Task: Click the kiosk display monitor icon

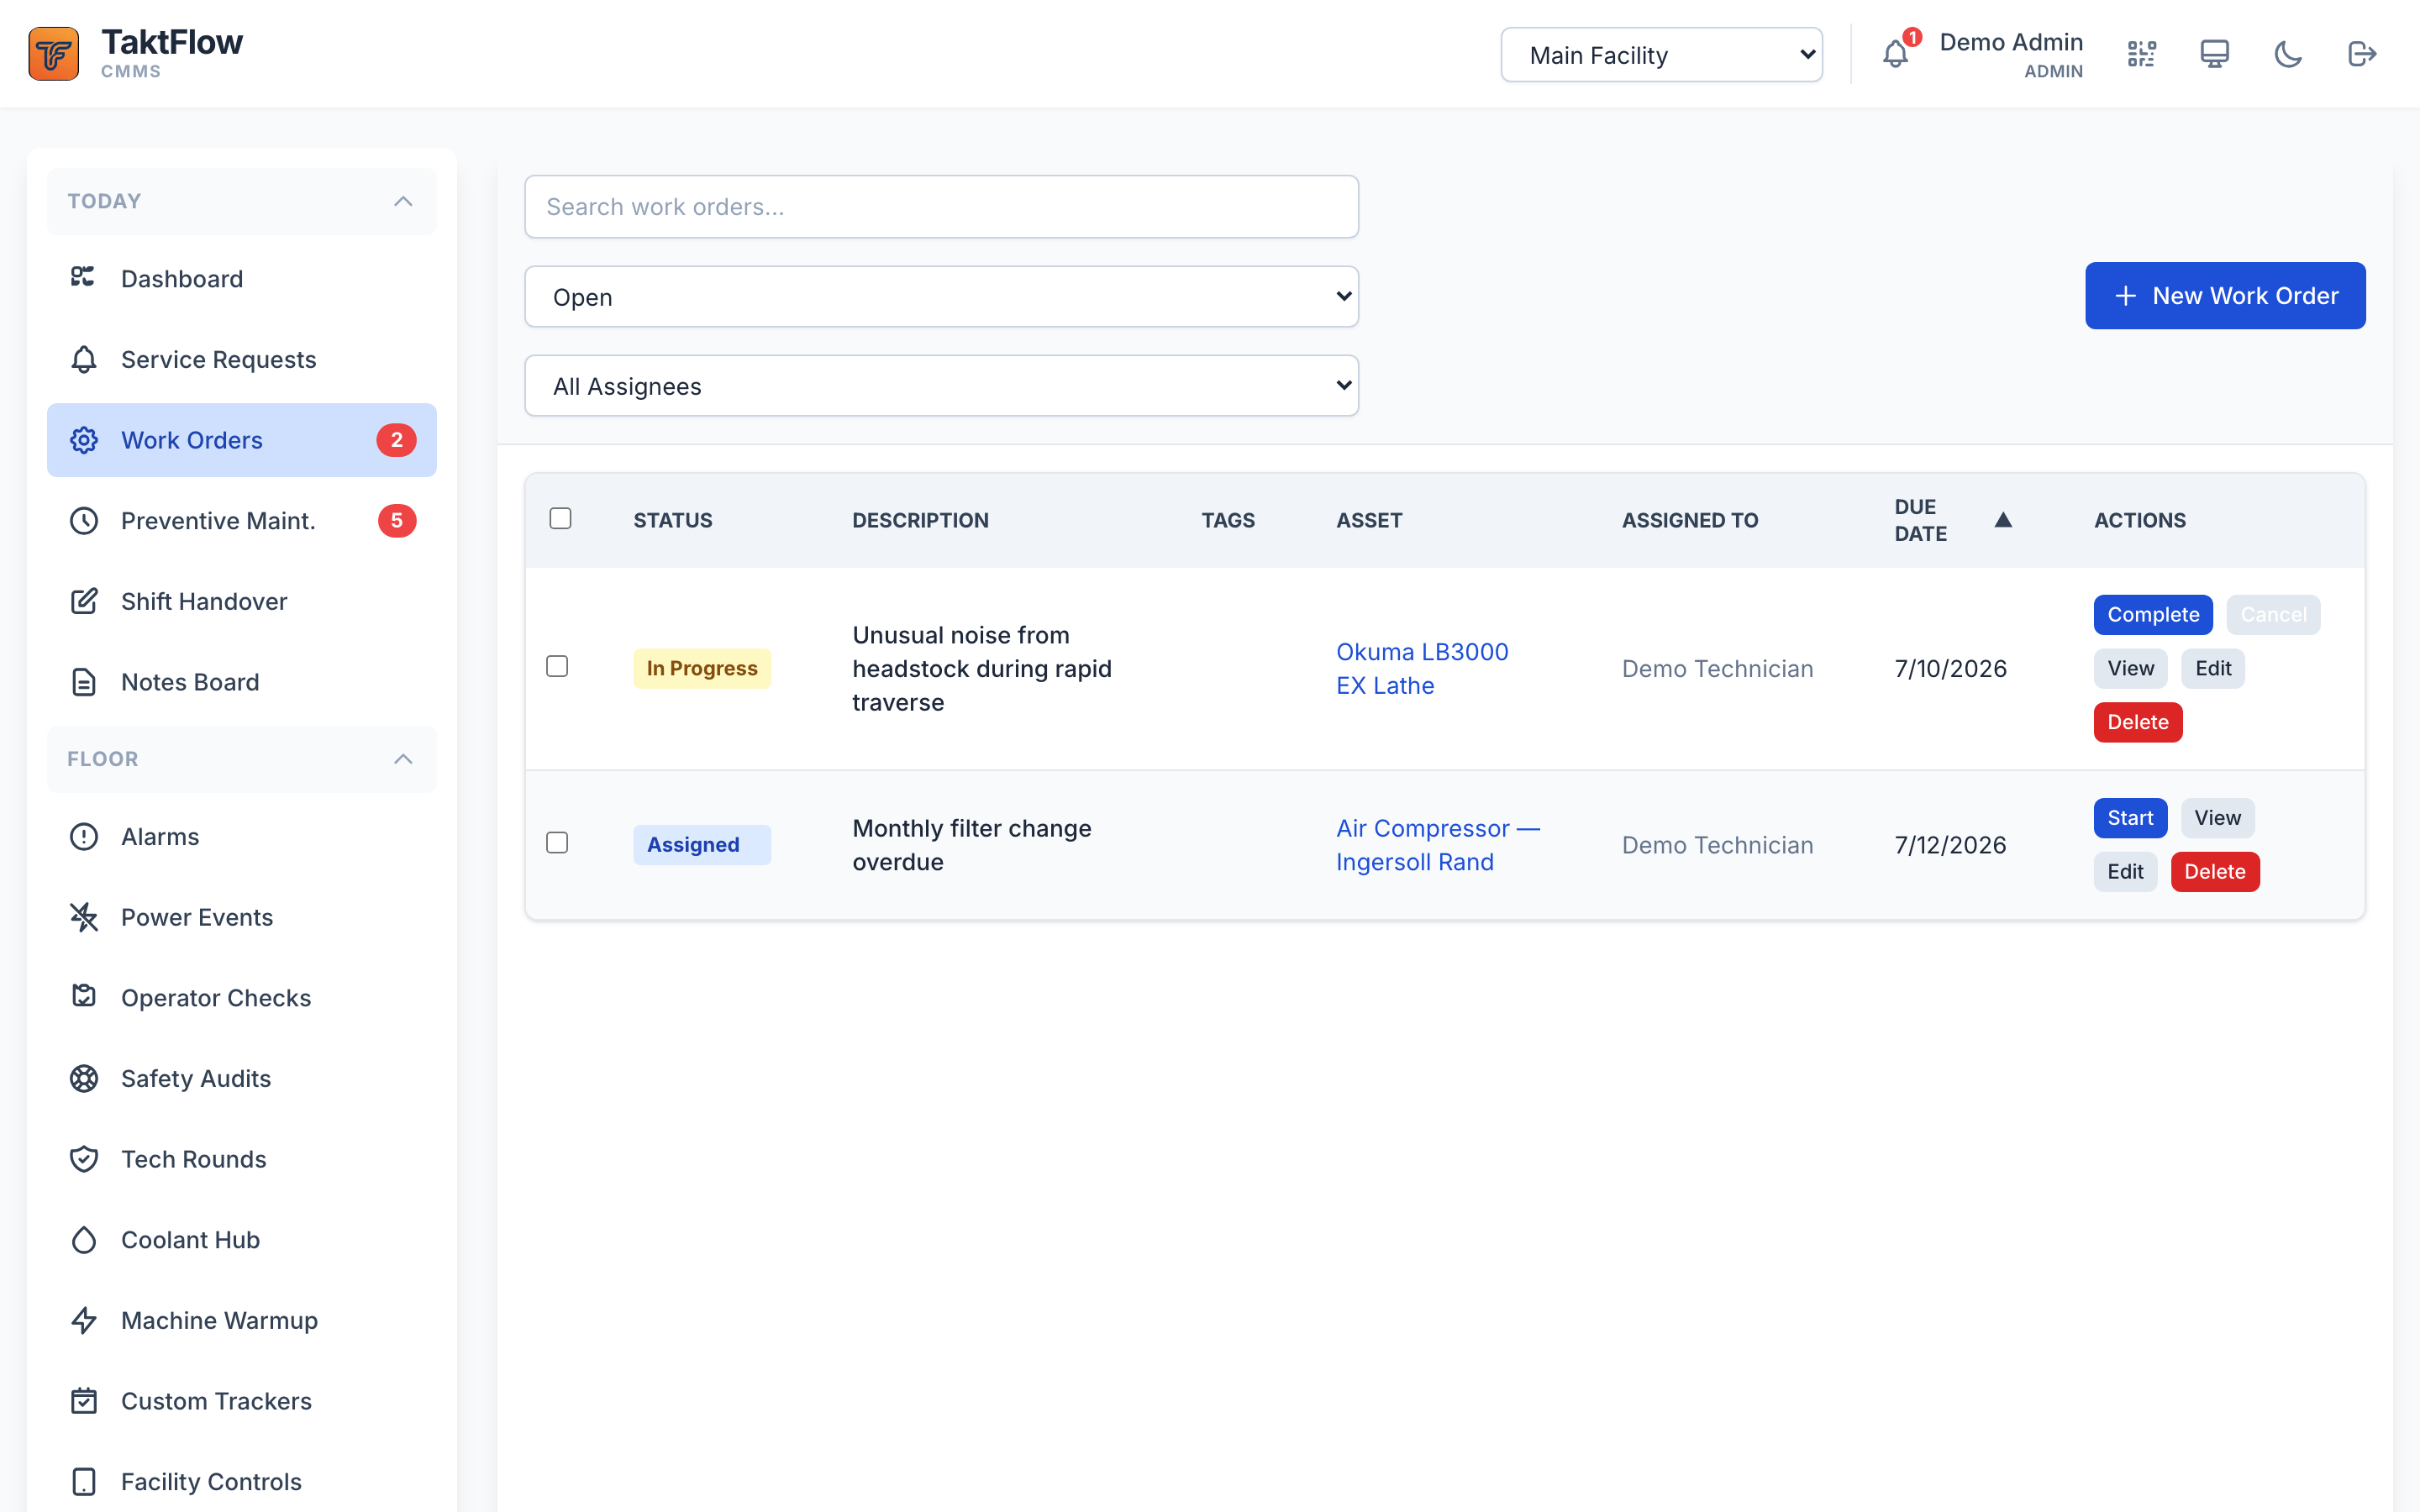Action: (x=2215, y=54)
